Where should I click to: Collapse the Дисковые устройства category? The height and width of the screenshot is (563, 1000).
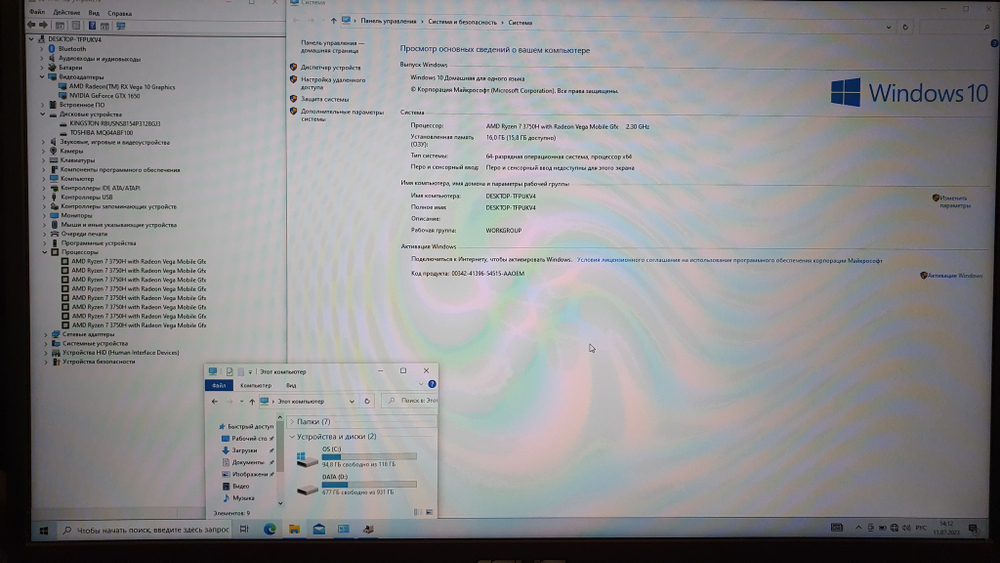[43, 114]
